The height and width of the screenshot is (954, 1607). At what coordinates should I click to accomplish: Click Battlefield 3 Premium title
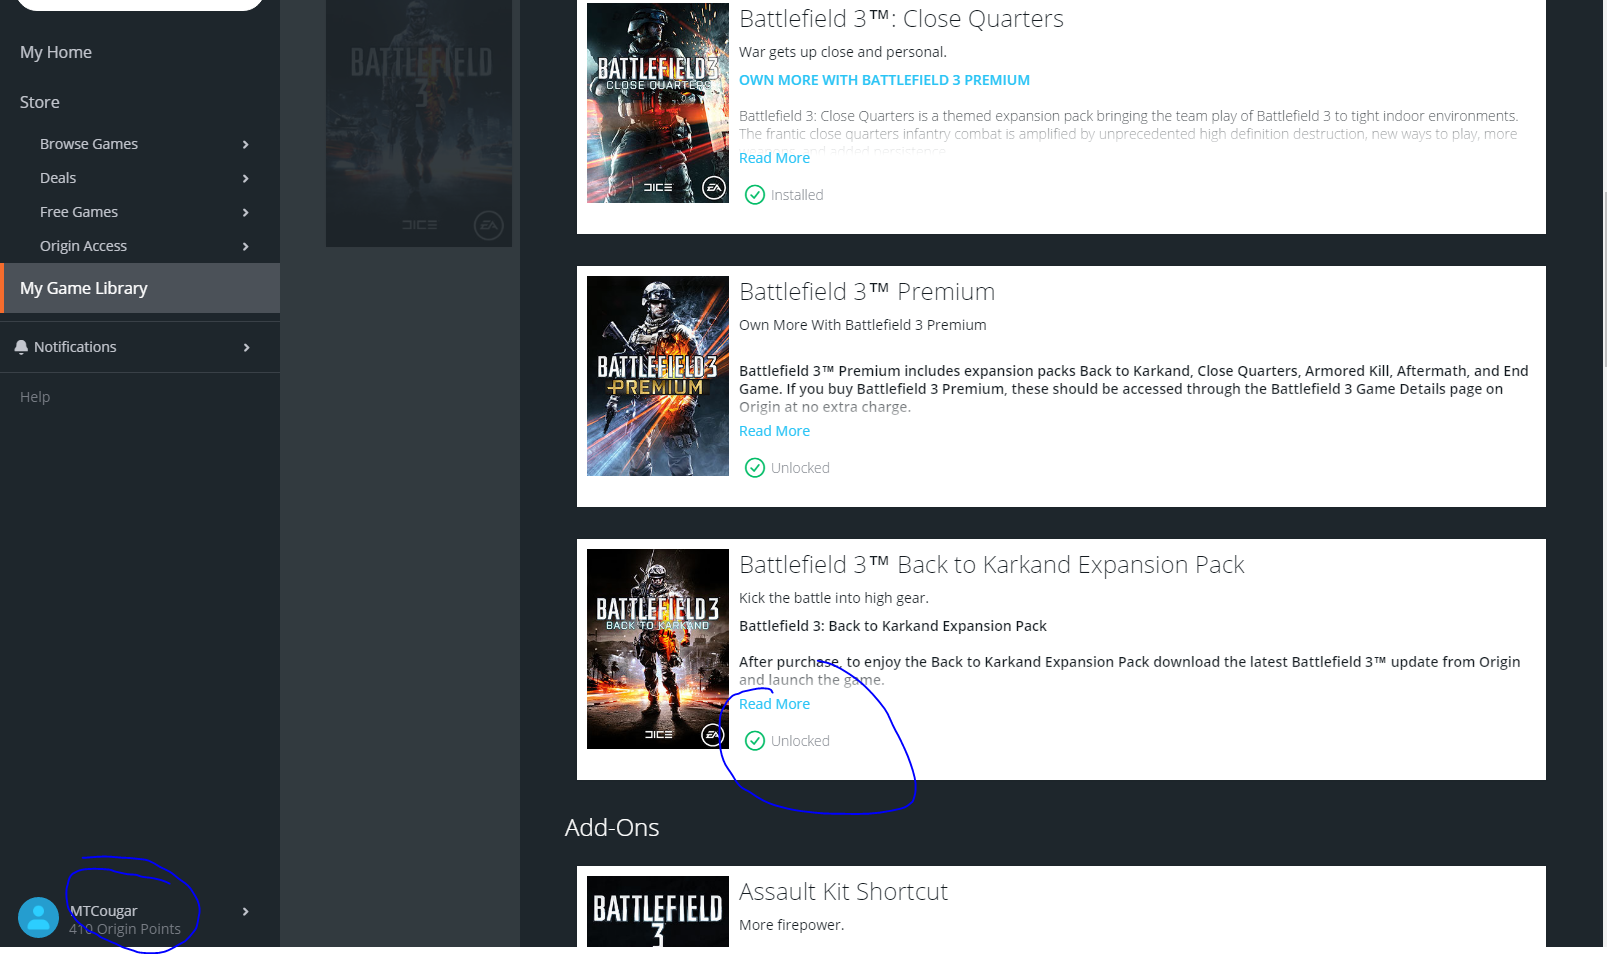(867, 292)
